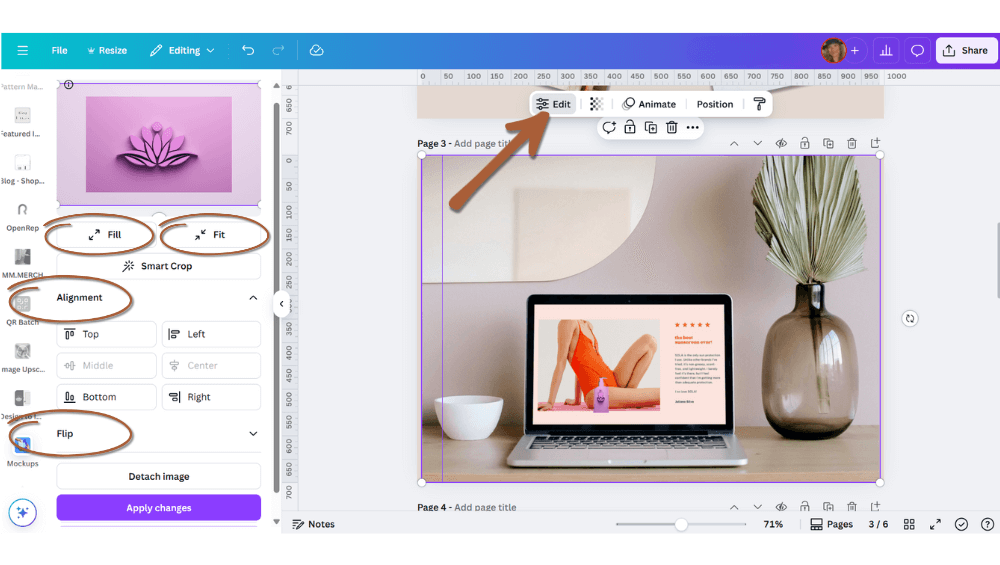Align image to Bottom
Screen dimensions: 1000x565
click(107, 397)
